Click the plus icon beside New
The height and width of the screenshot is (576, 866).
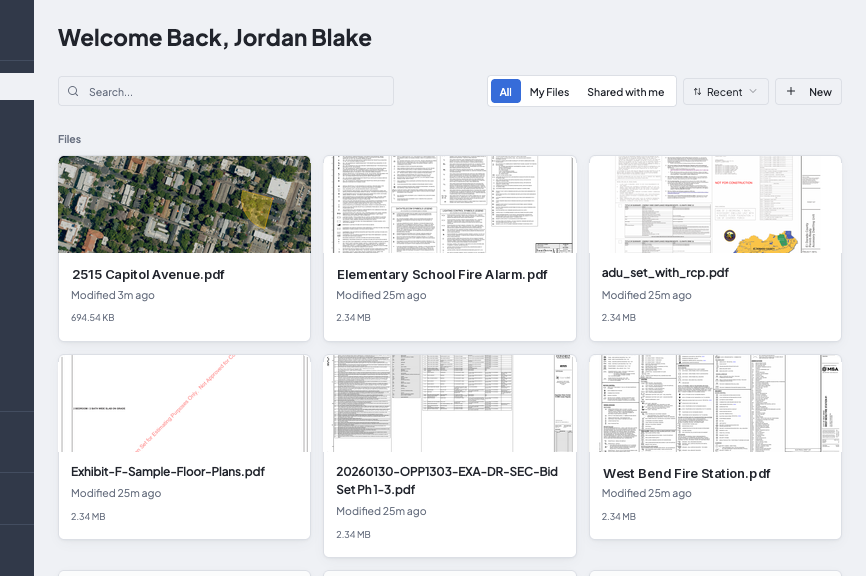(x=791, y=91)
